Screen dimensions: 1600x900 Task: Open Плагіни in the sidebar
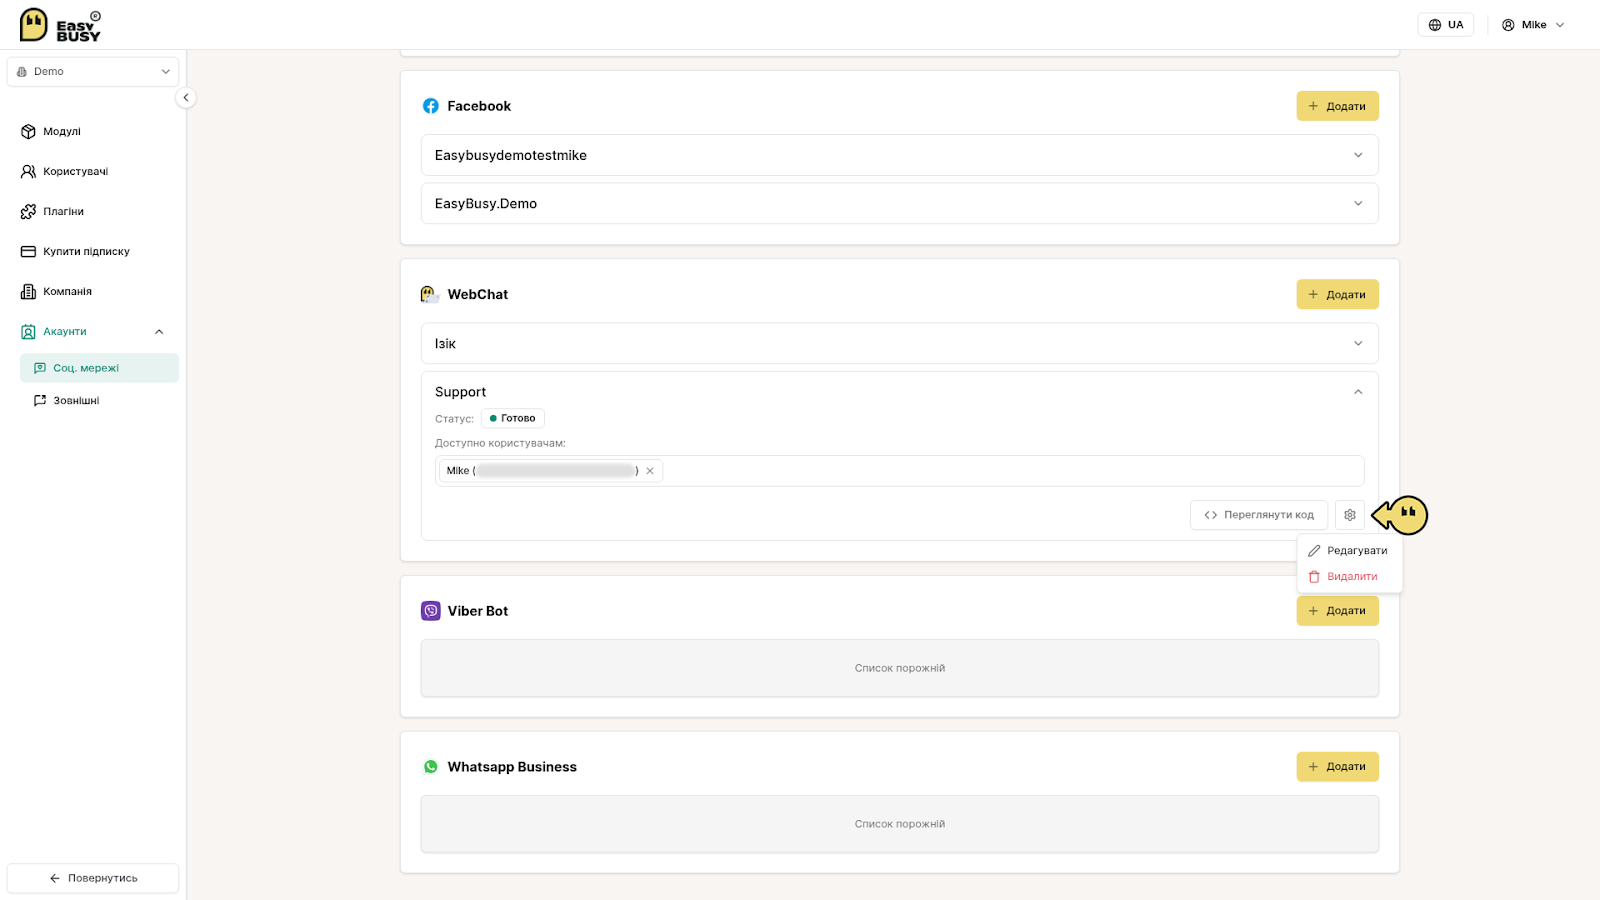coord(63,212)
